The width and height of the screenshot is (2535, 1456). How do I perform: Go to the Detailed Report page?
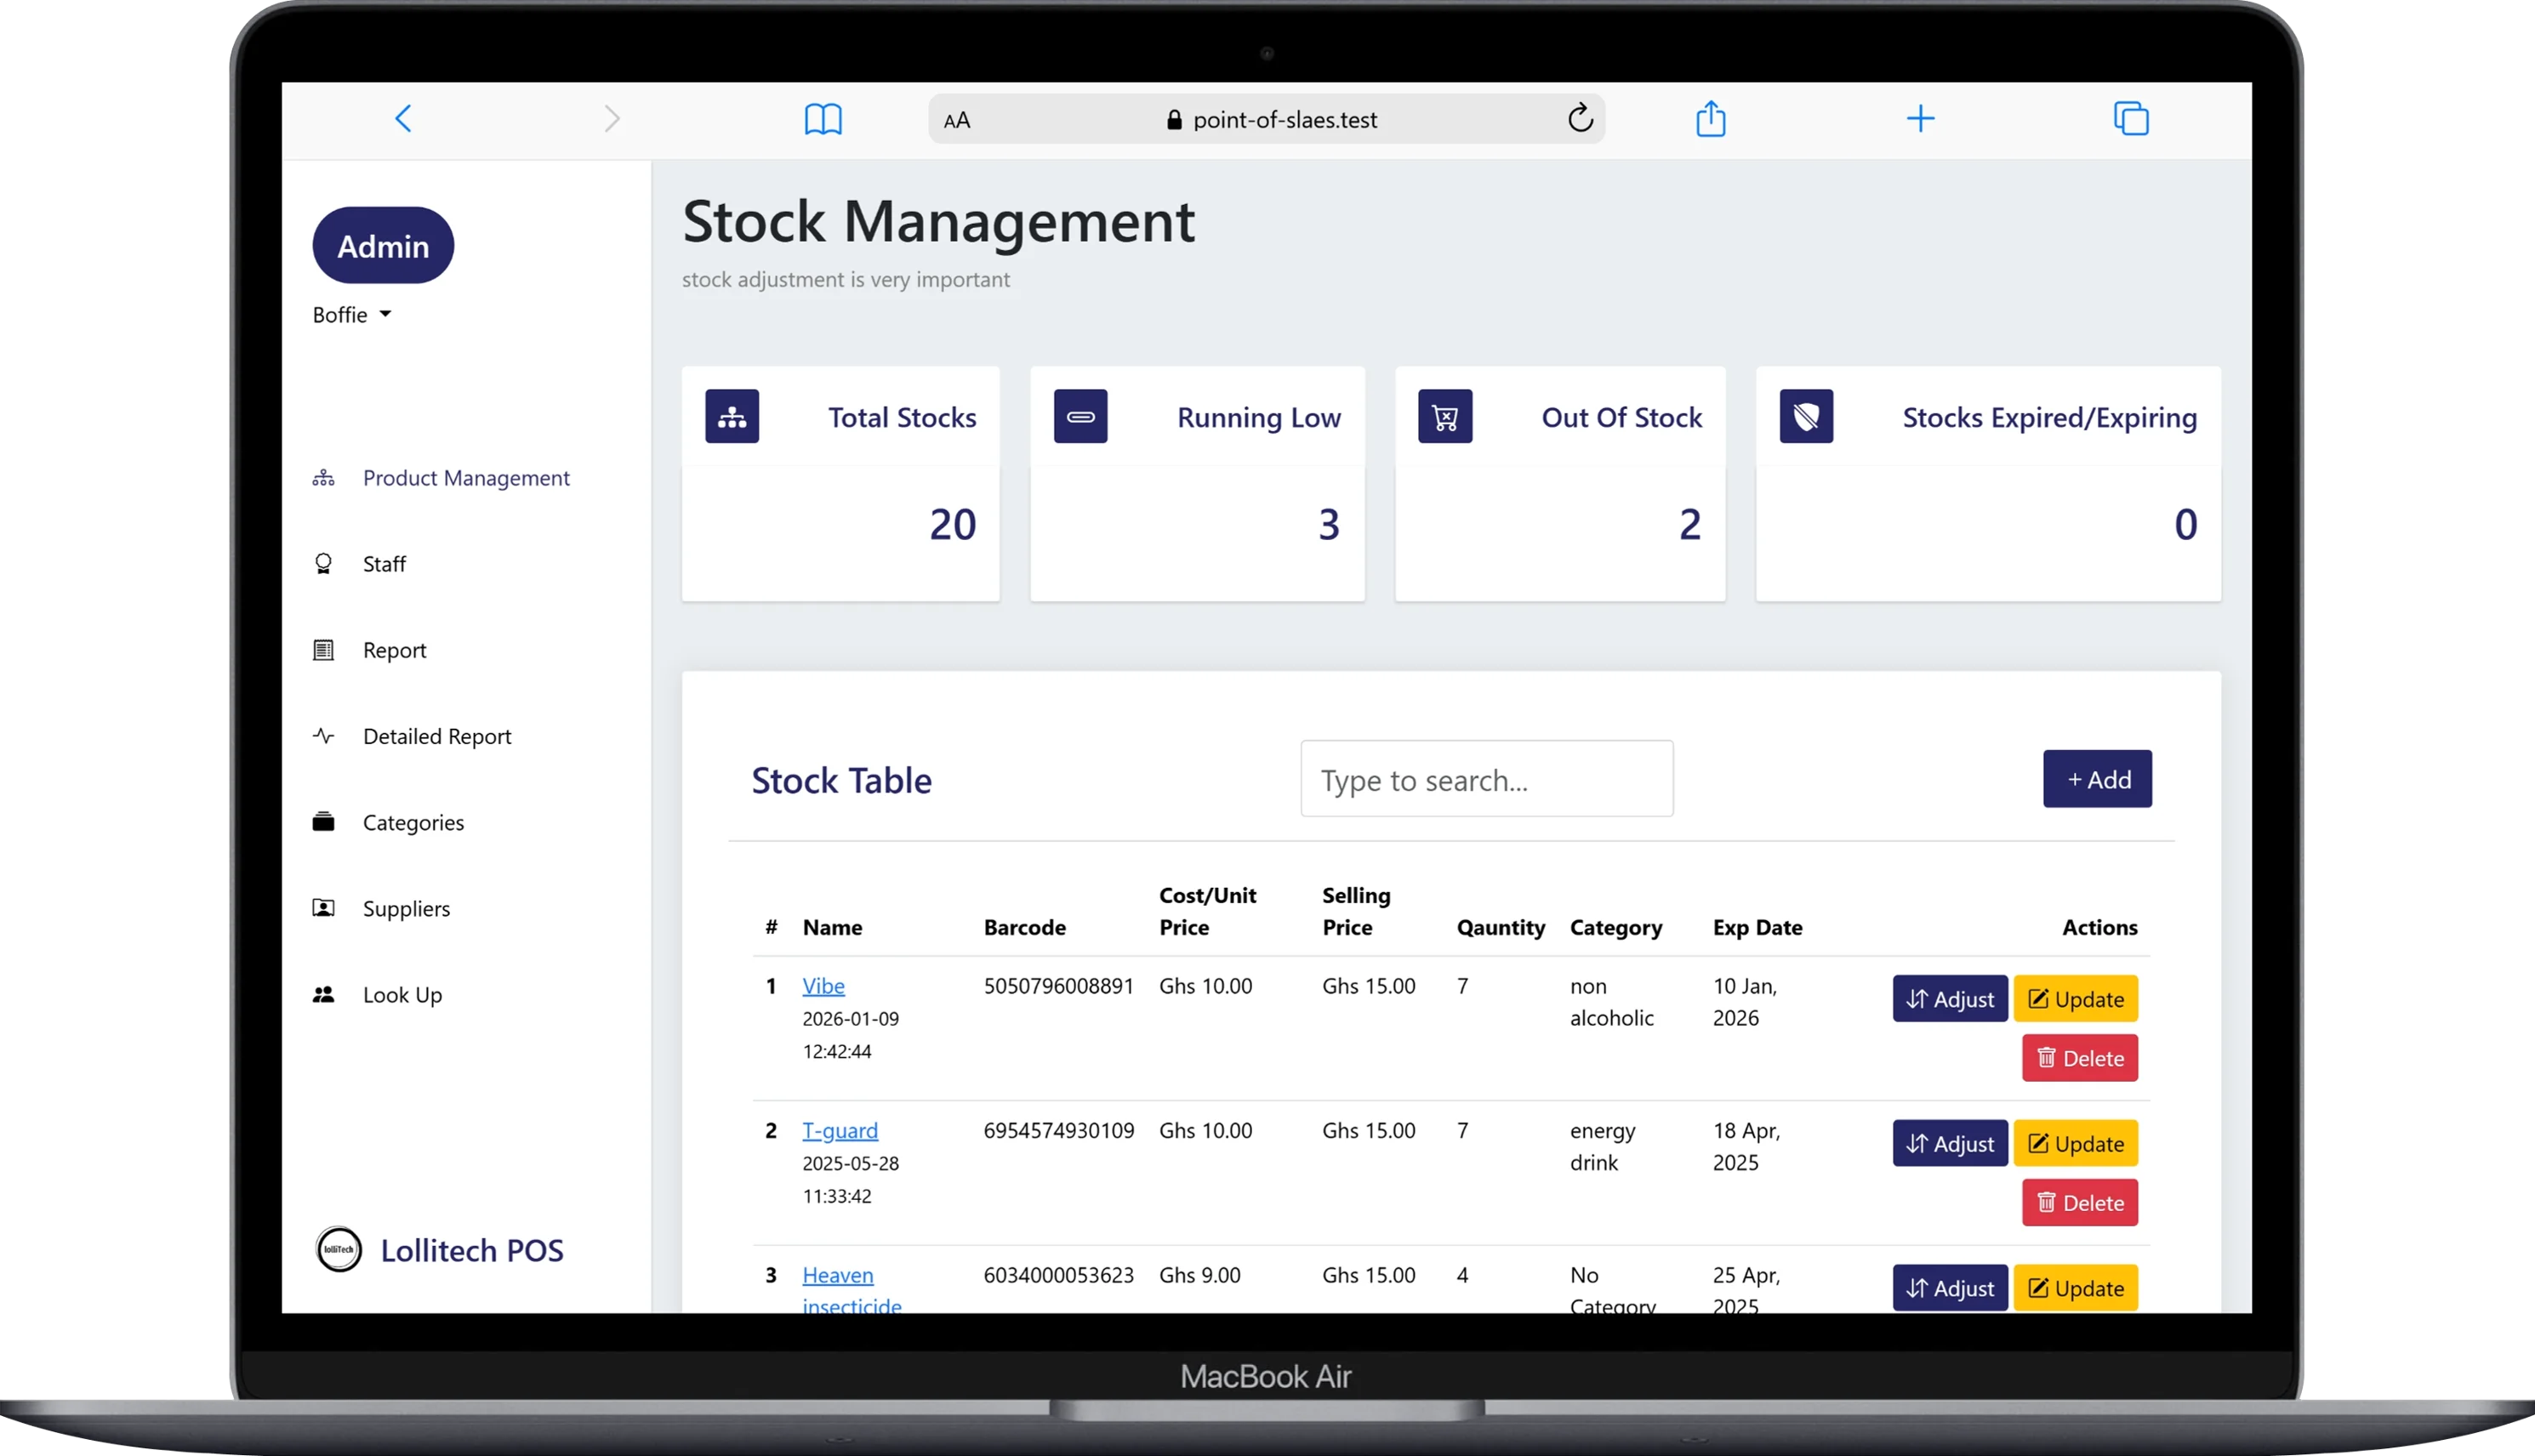(x=436, y=736)
